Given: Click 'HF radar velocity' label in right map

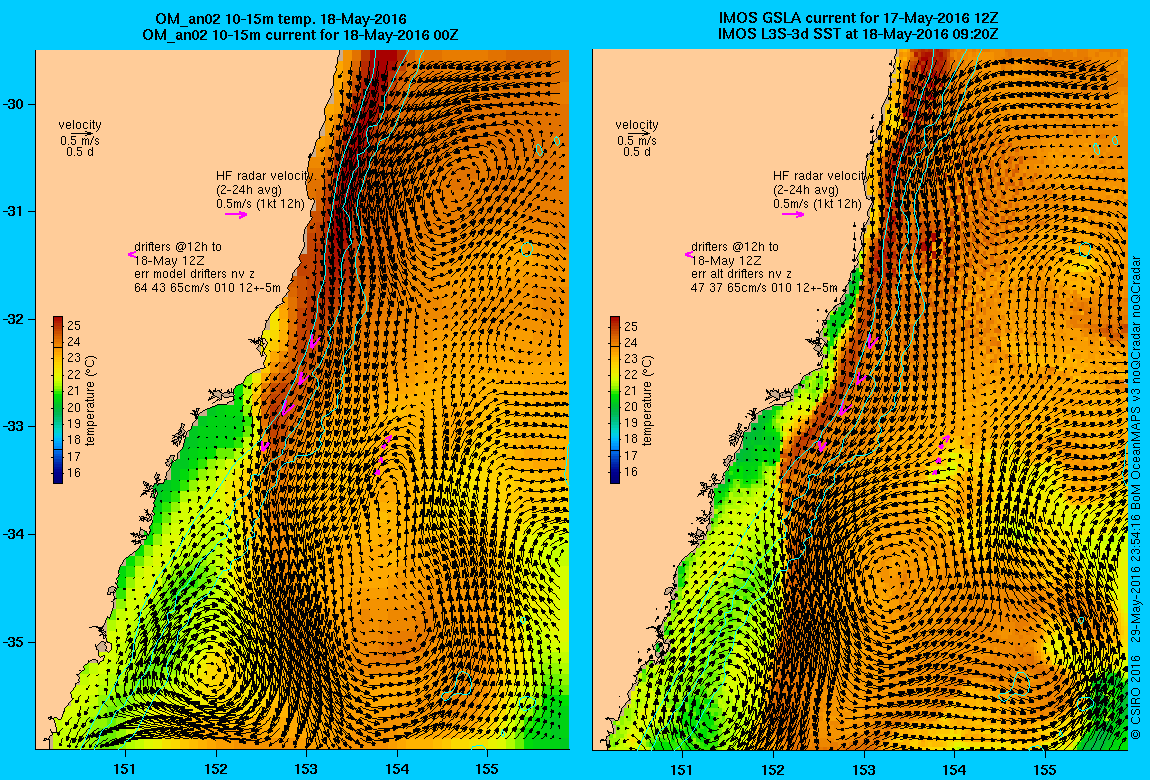Looking at the screenshot, I should point(821,176).
